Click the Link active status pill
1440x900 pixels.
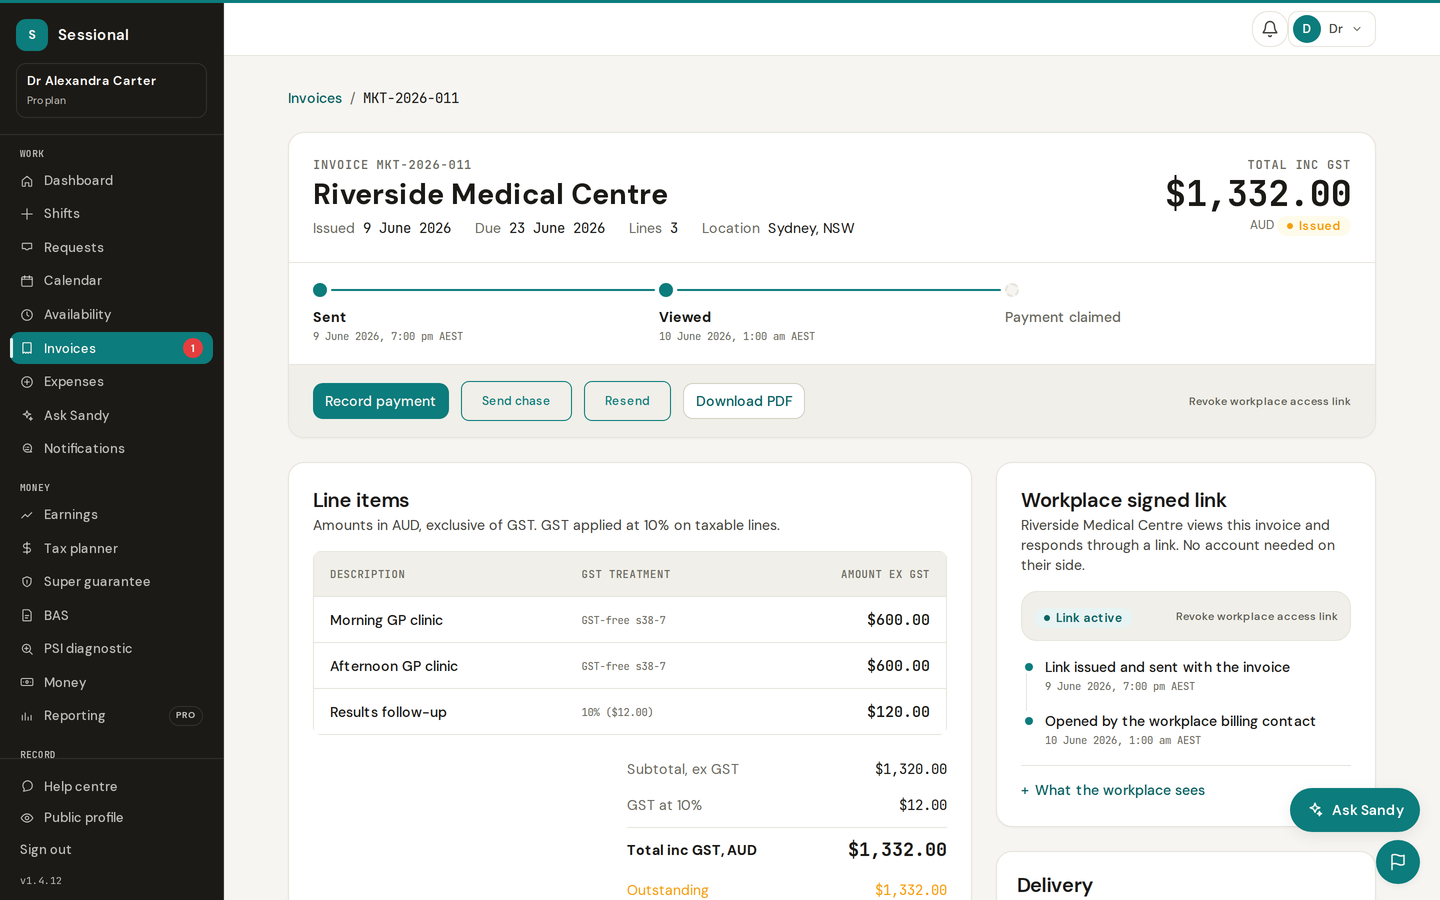1083,618
